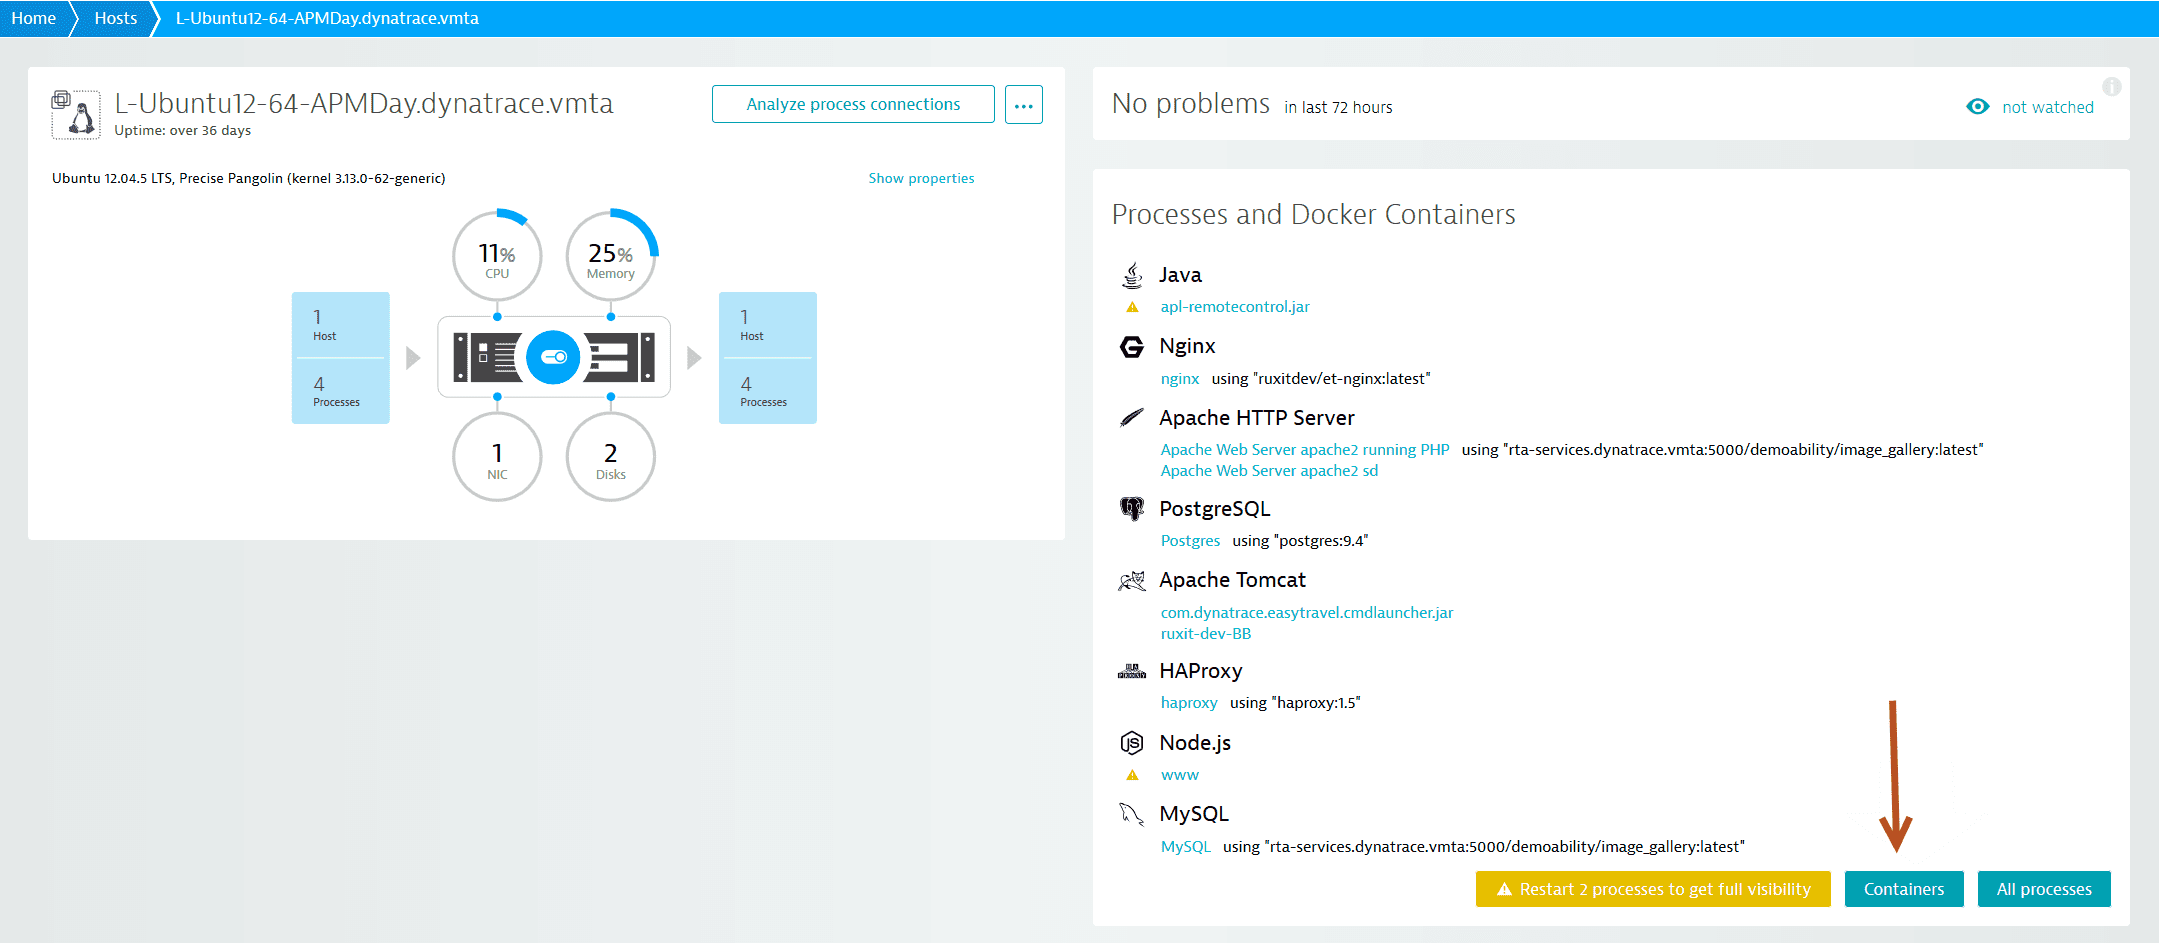Viewport: 2159px width, 943px height.
Task: Click the PostgreSQL elephant icon
Action: pyautogui.click(x=1132, y=509)
